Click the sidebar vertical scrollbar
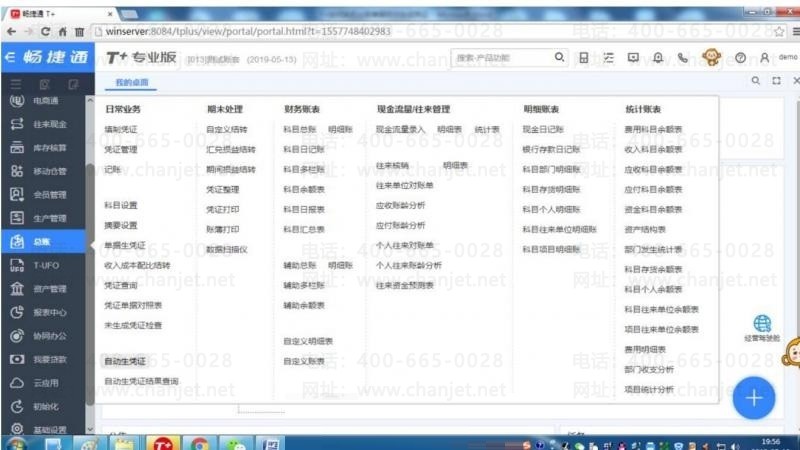 pos(90,283)
